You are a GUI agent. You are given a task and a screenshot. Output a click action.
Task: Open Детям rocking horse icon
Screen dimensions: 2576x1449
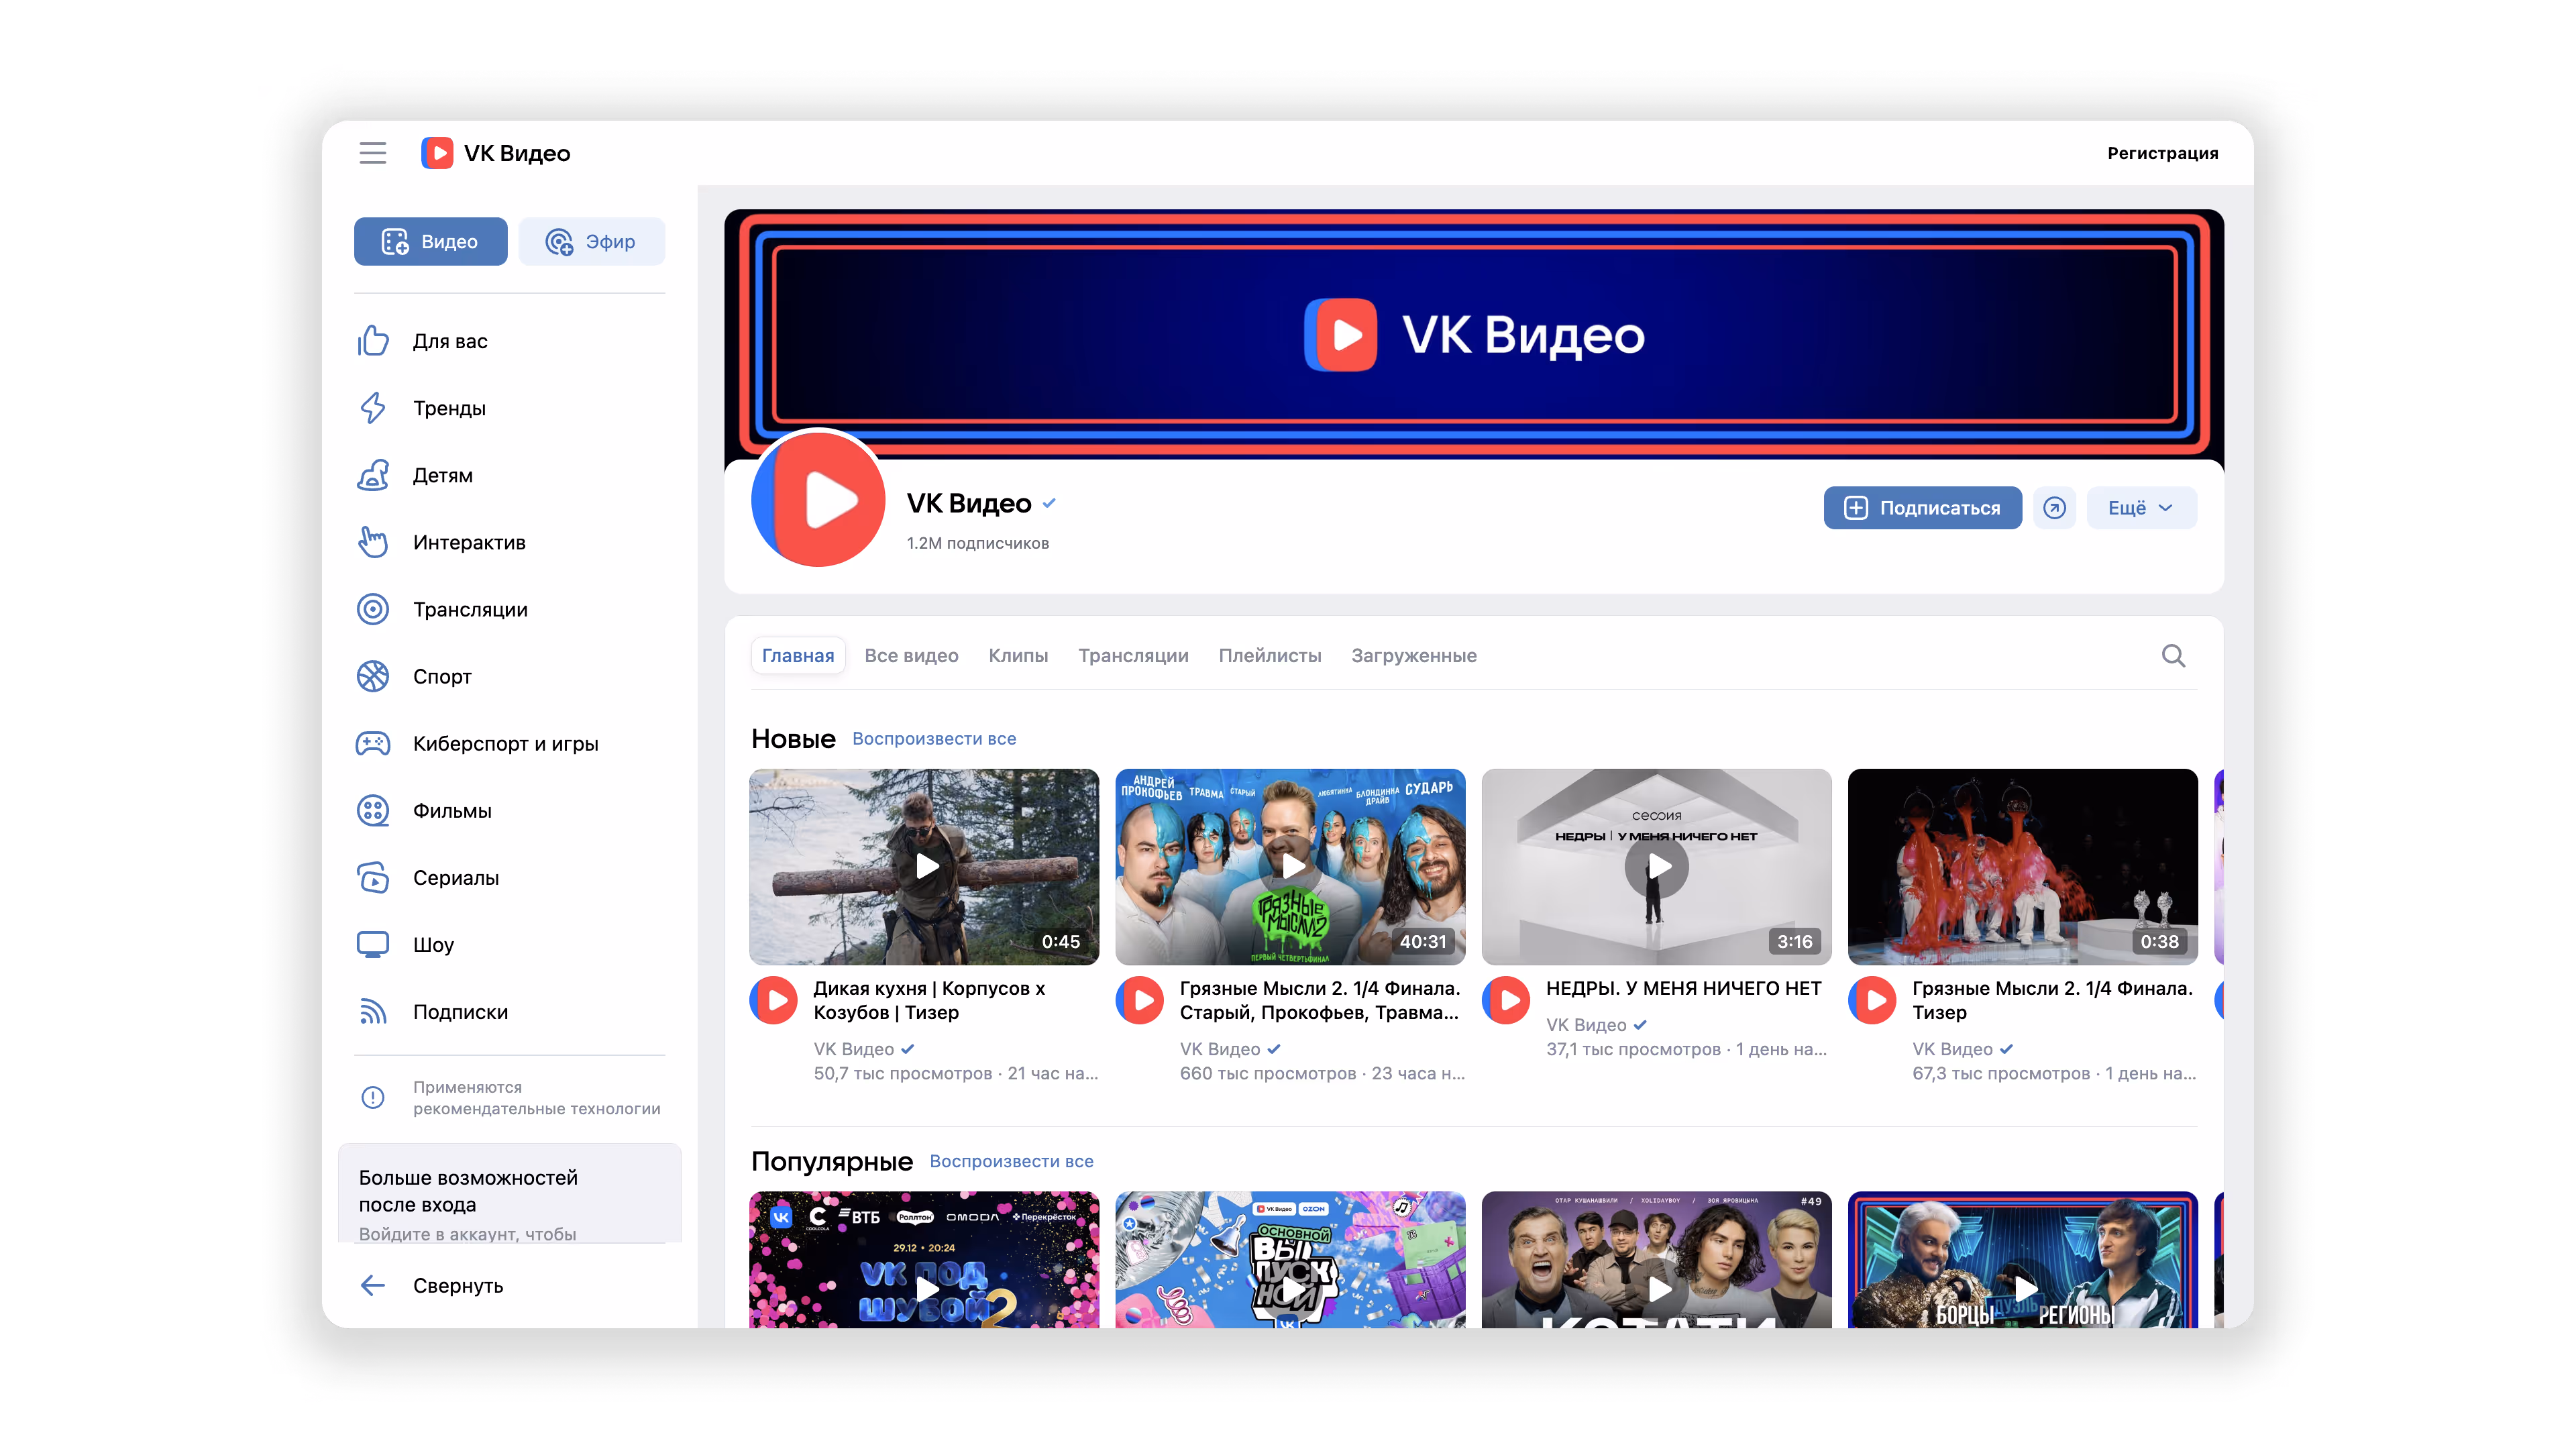tap(373, 475)
